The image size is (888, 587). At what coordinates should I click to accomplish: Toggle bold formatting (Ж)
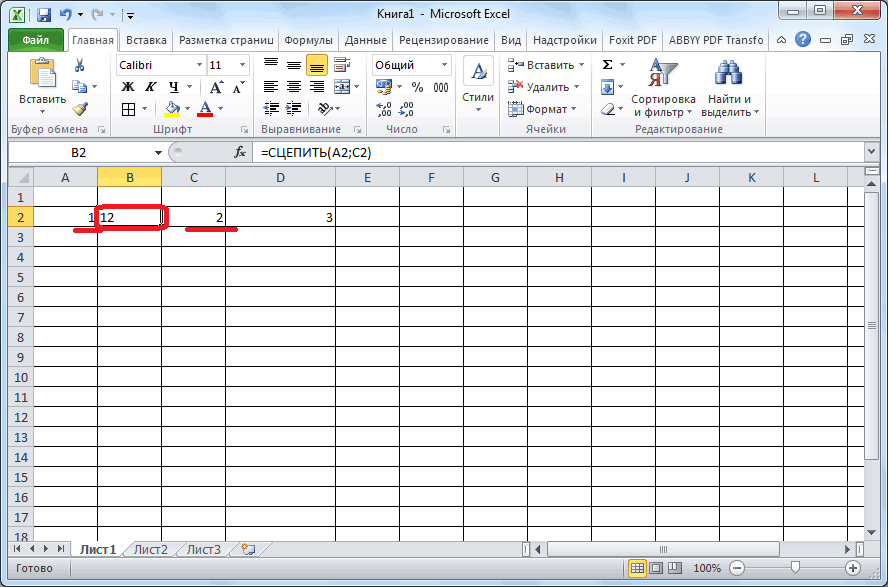[x=128, y=87]
